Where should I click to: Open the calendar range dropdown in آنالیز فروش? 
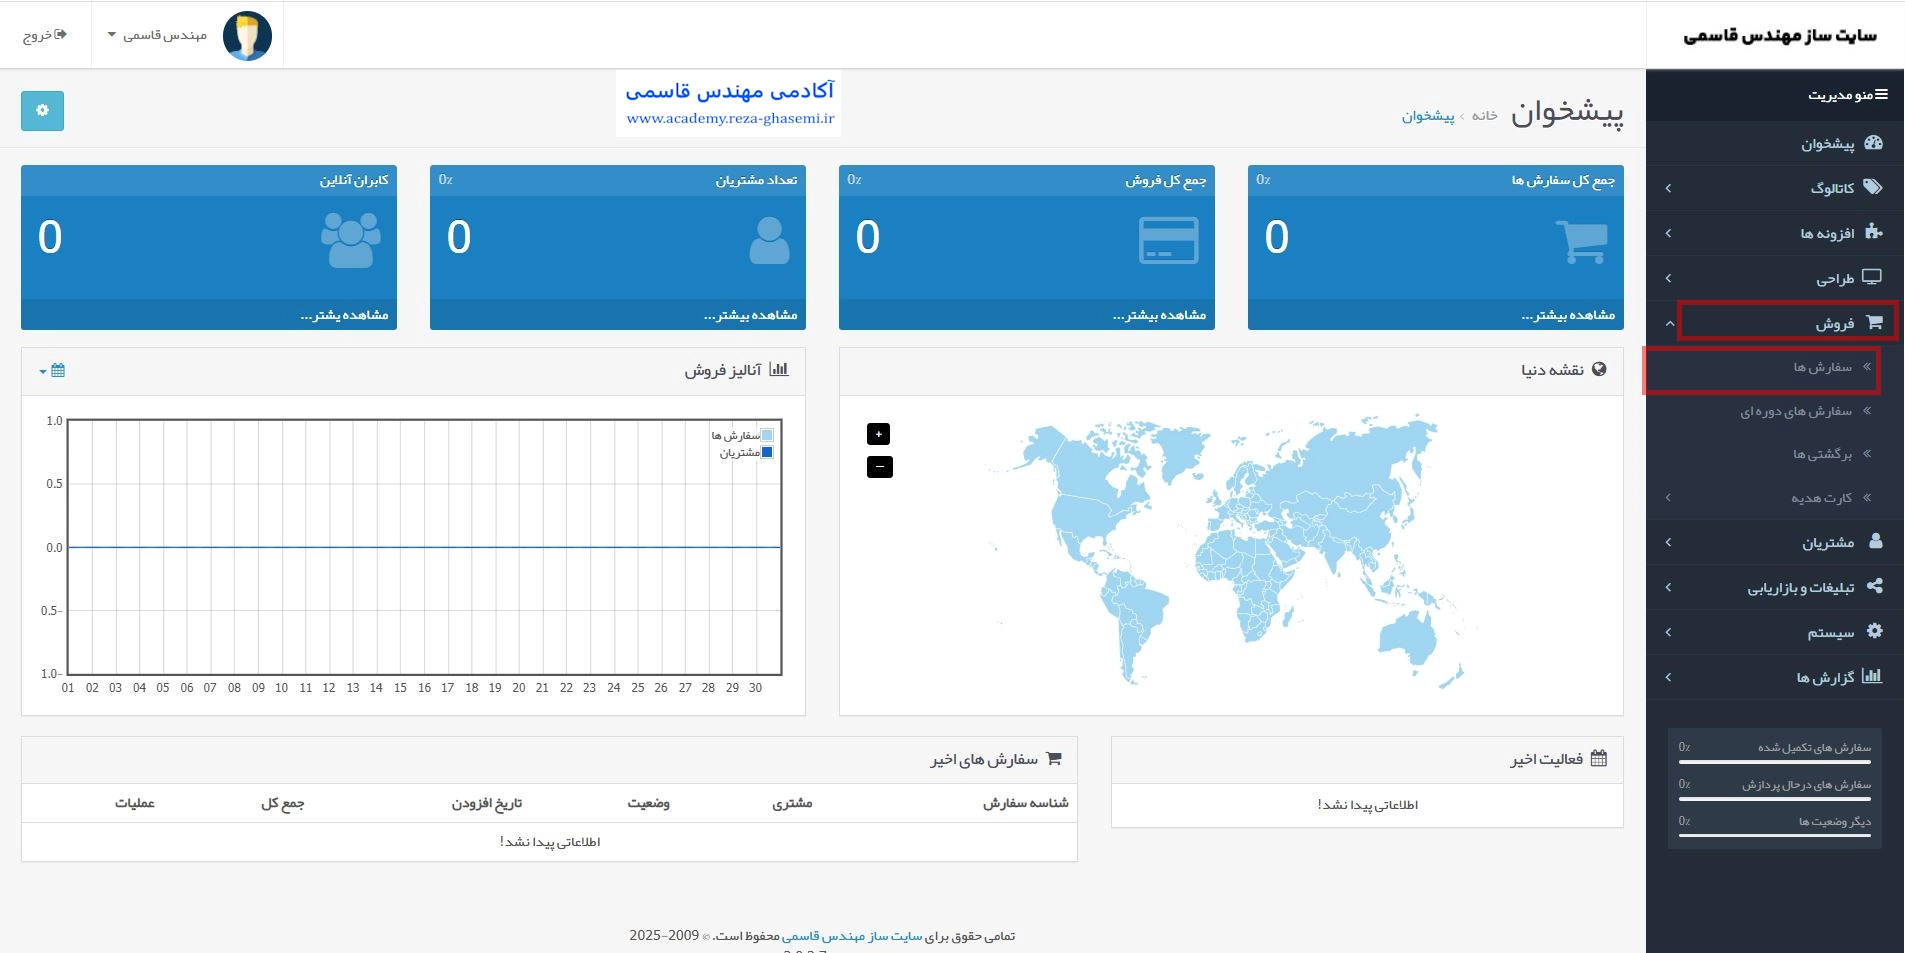52,371
